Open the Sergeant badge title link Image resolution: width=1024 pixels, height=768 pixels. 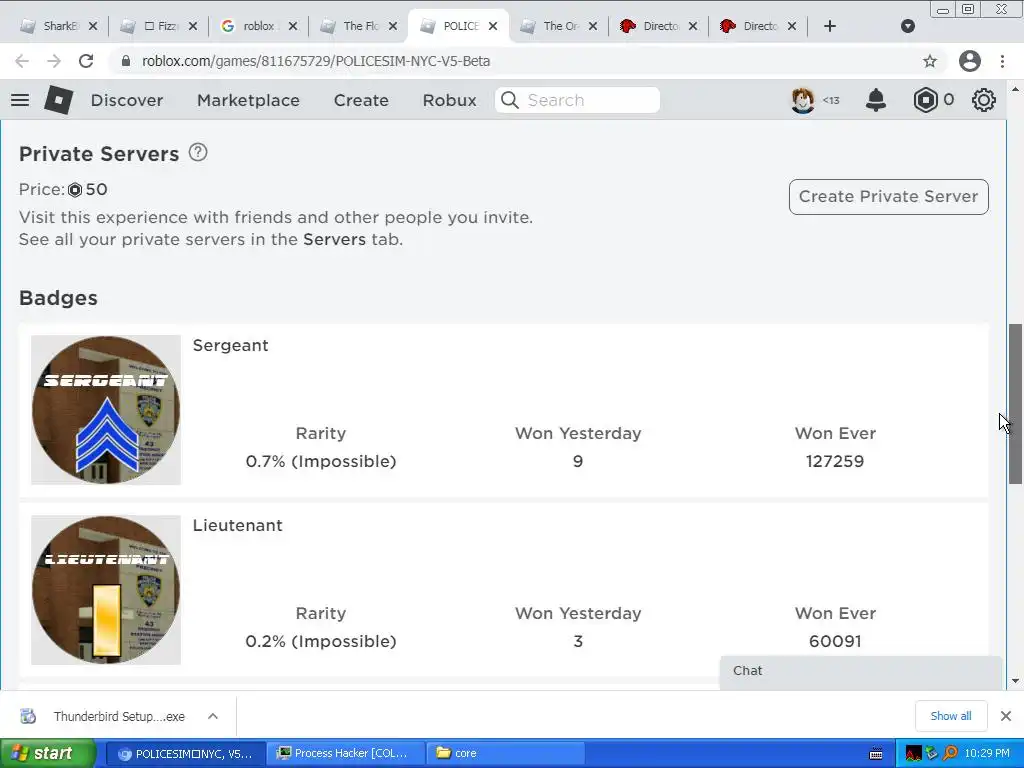231,345
